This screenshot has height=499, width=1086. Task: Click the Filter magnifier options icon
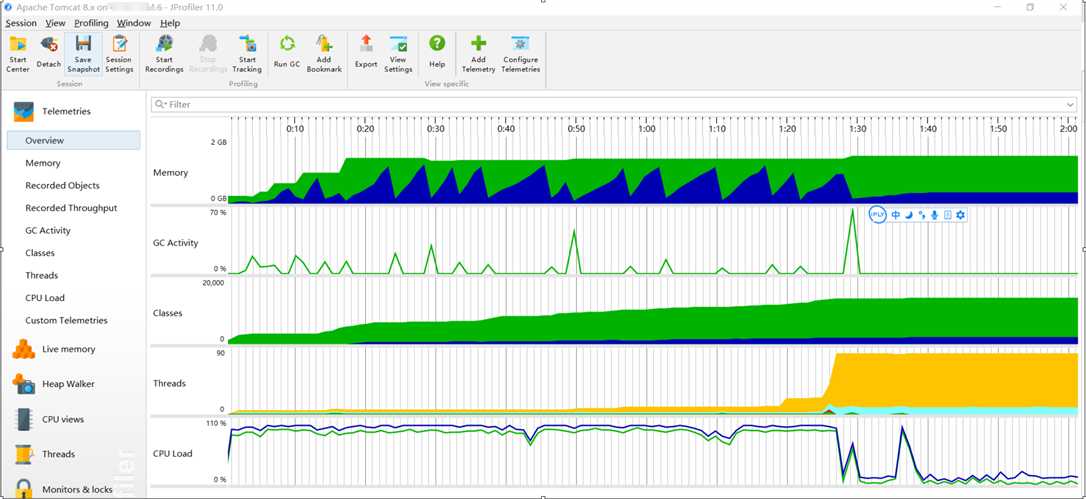pyautogui.click(x=161, y=105)
